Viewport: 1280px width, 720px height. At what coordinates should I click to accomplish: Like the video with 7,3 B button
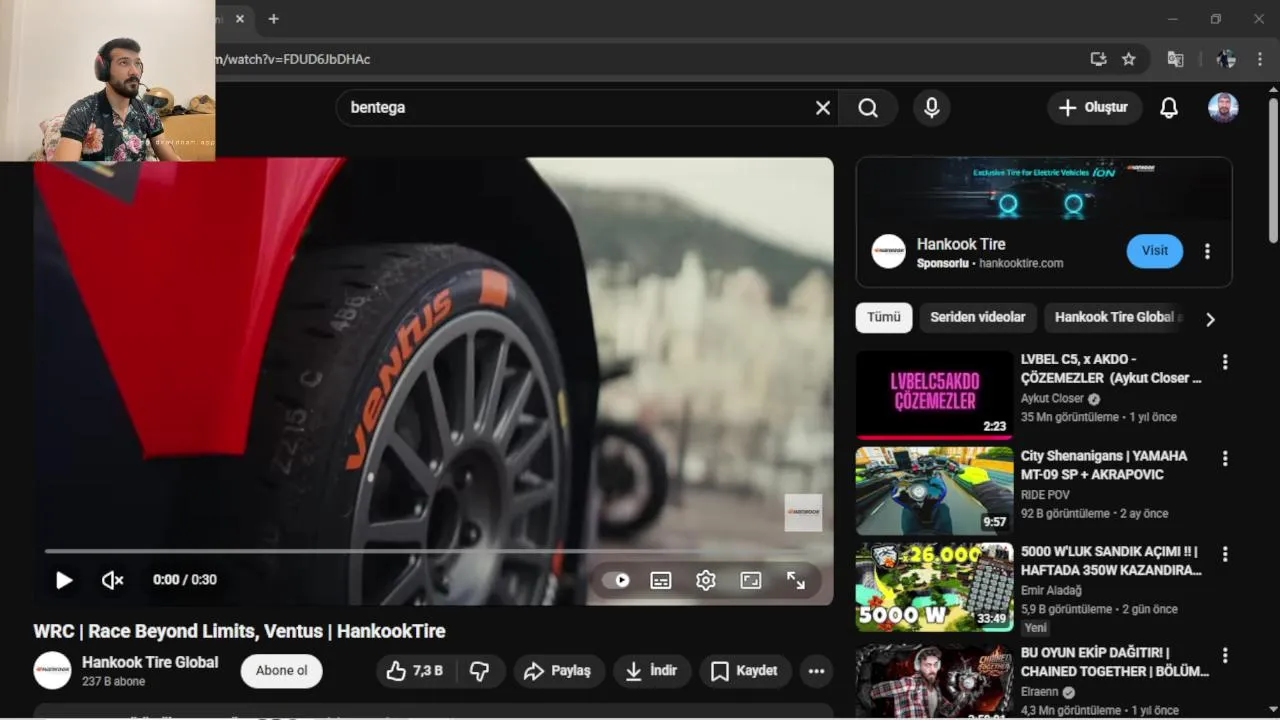pos(415,671)
